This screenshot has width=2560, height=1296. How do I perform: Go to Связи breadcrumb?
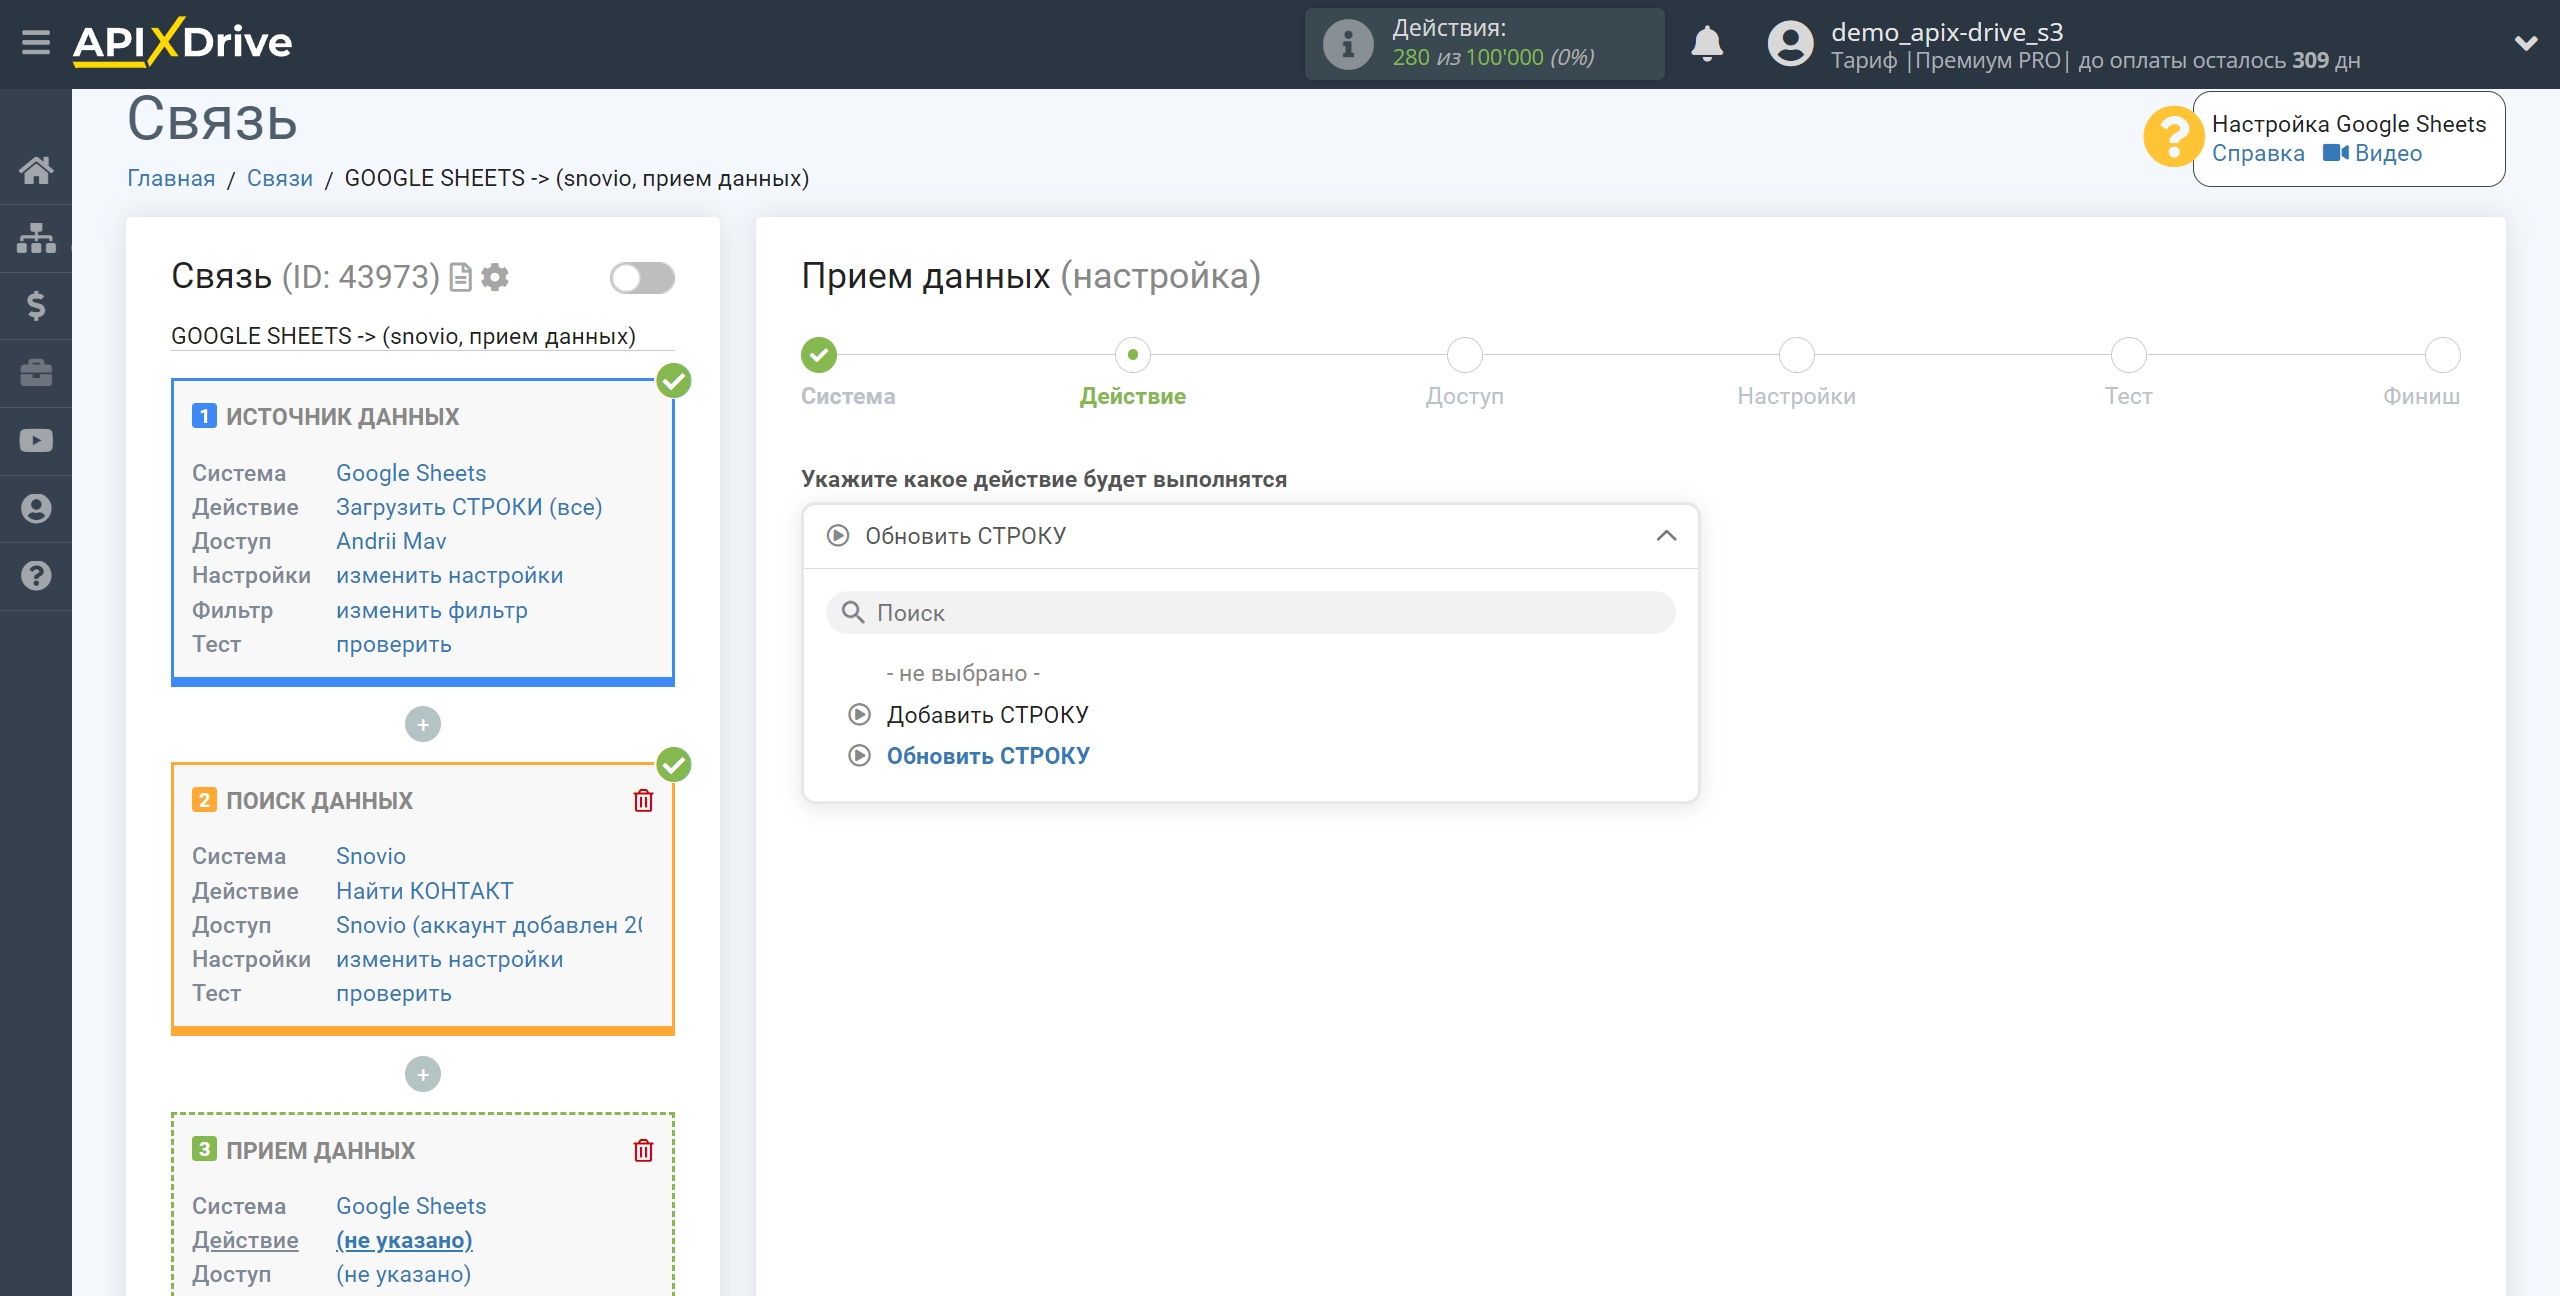(280, 178)
